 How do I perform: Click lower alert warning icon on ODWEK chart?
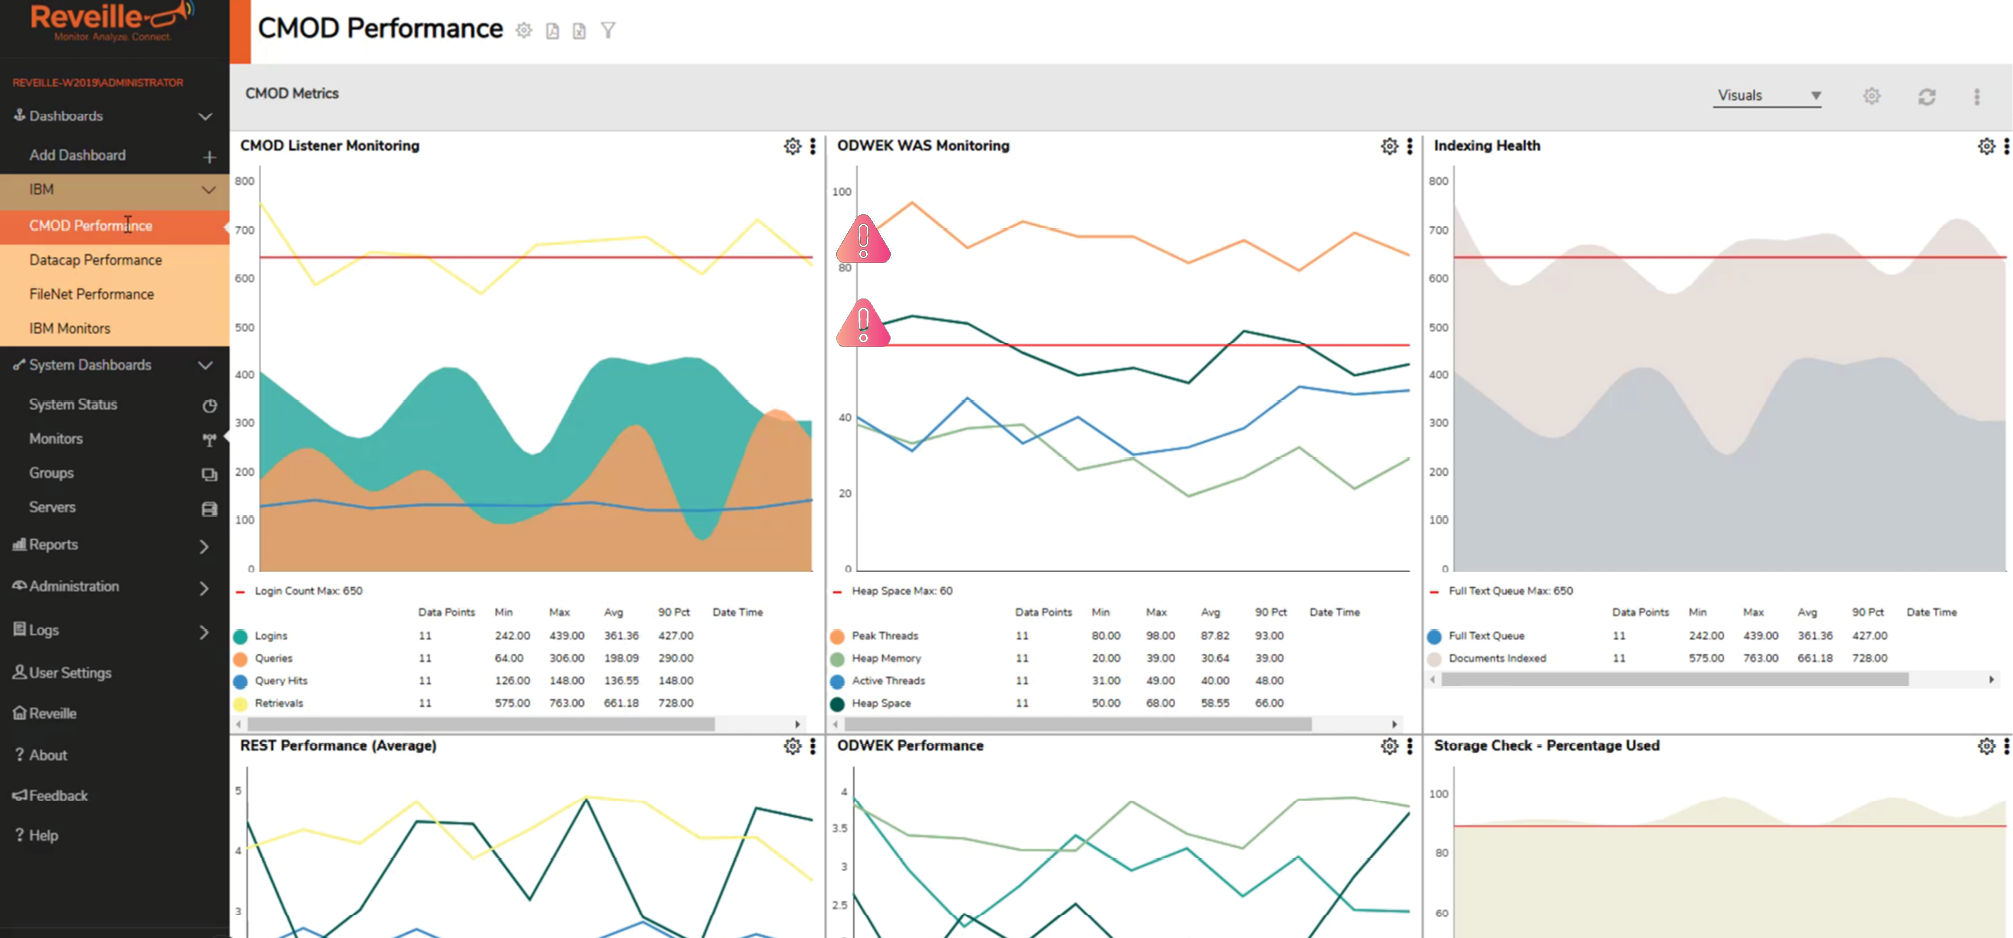coord(863,323)
